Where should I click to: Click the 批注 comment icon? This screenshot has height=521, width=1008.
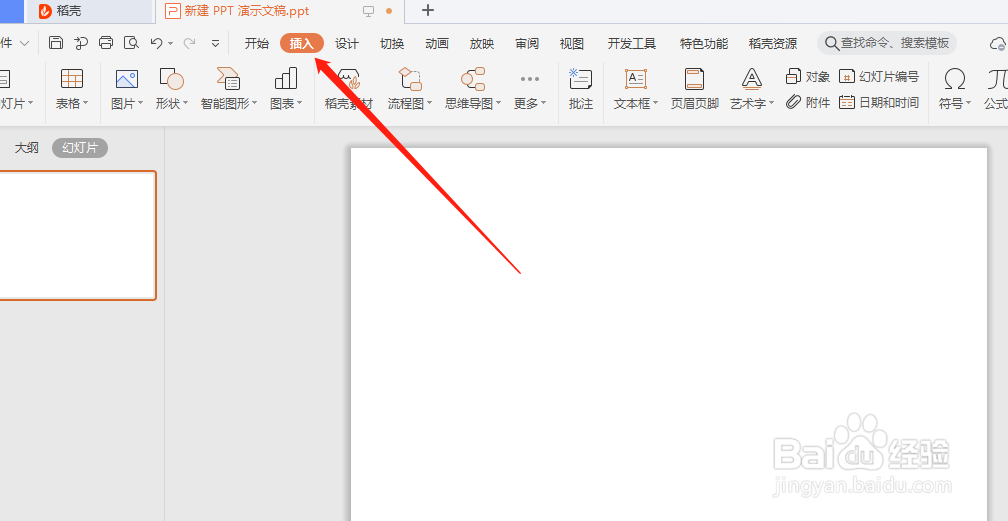(580, 78)
